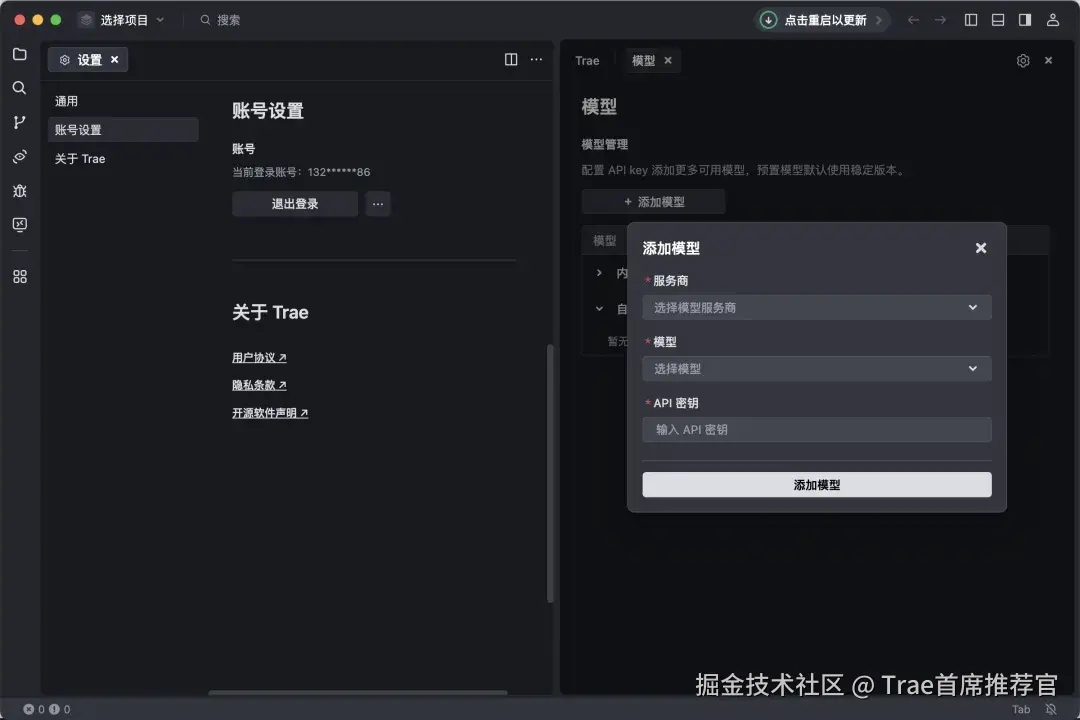Click the 搜索 search box in title bar
1080x720 pixels.
click(220, 20)
